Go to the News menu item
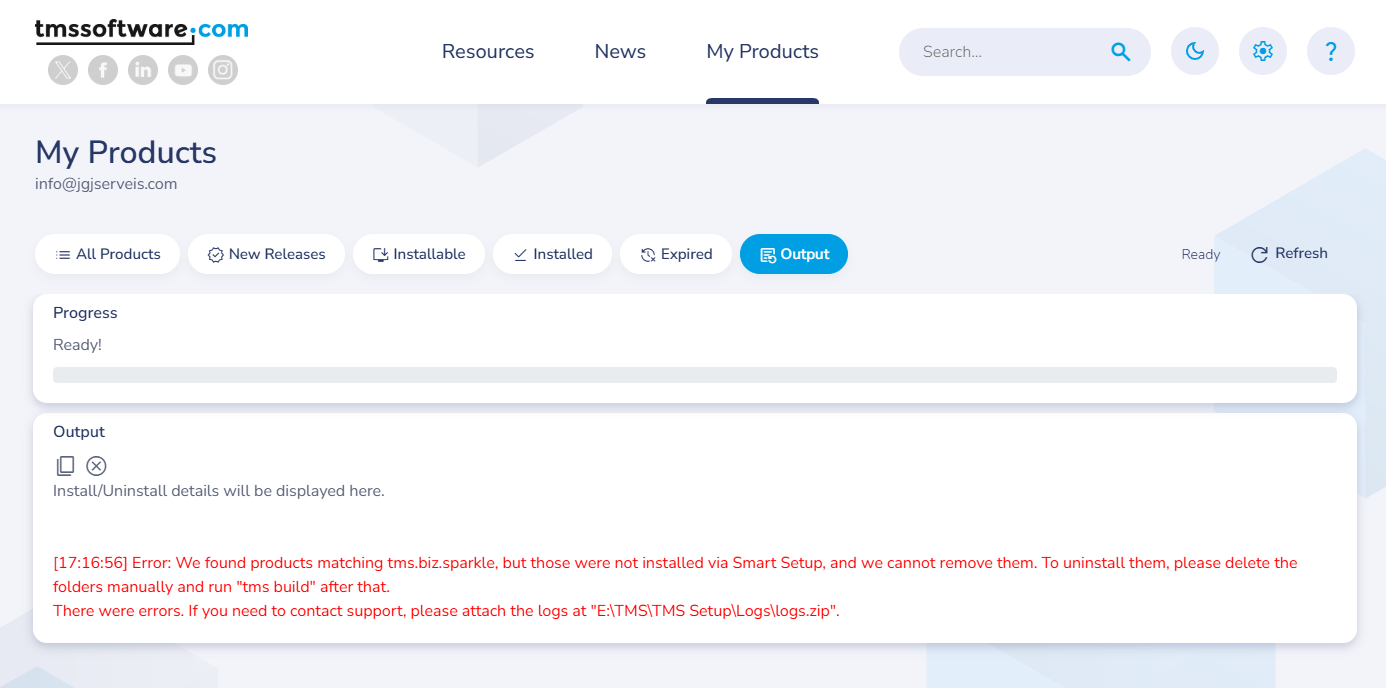 point(620,52)
